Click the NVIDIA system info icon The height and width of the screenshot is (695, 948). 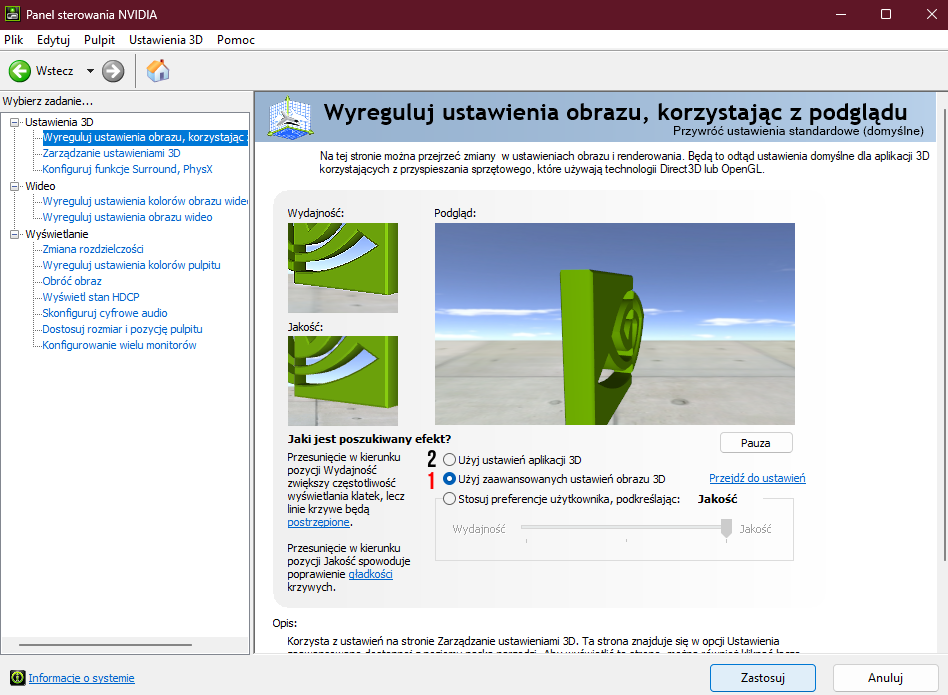(18, 677)
